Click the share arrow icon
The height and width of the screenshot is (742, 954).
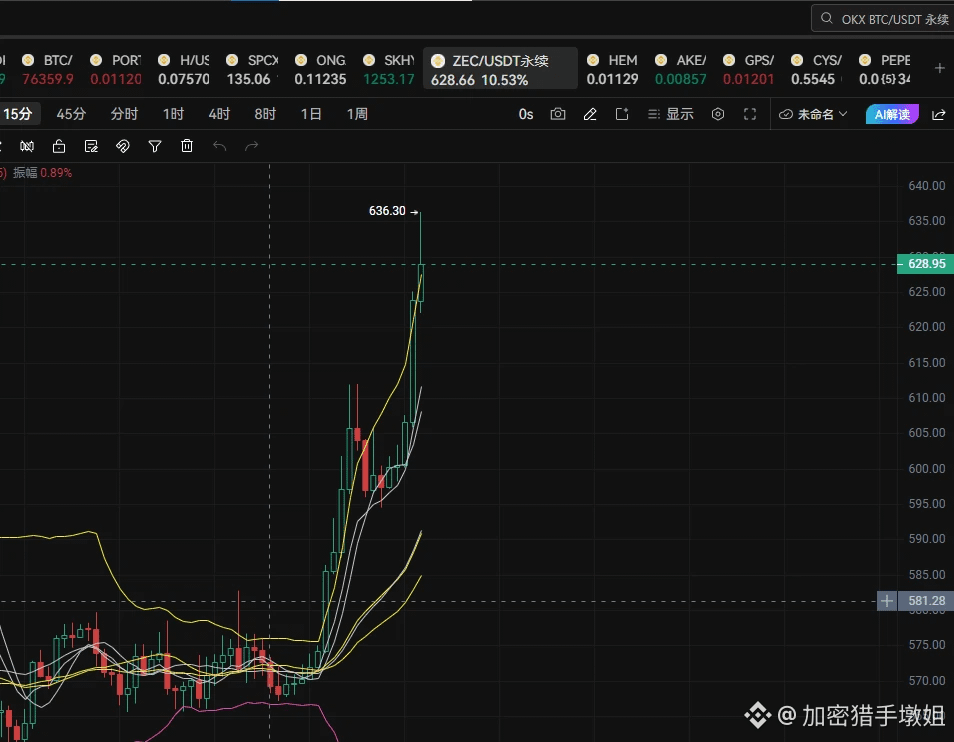(x=939, y=114)
